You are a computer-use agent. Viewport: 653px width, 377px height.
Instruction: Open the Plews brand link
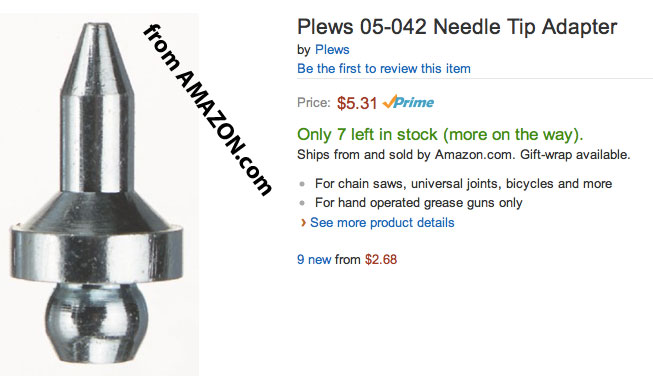(332, 50)
